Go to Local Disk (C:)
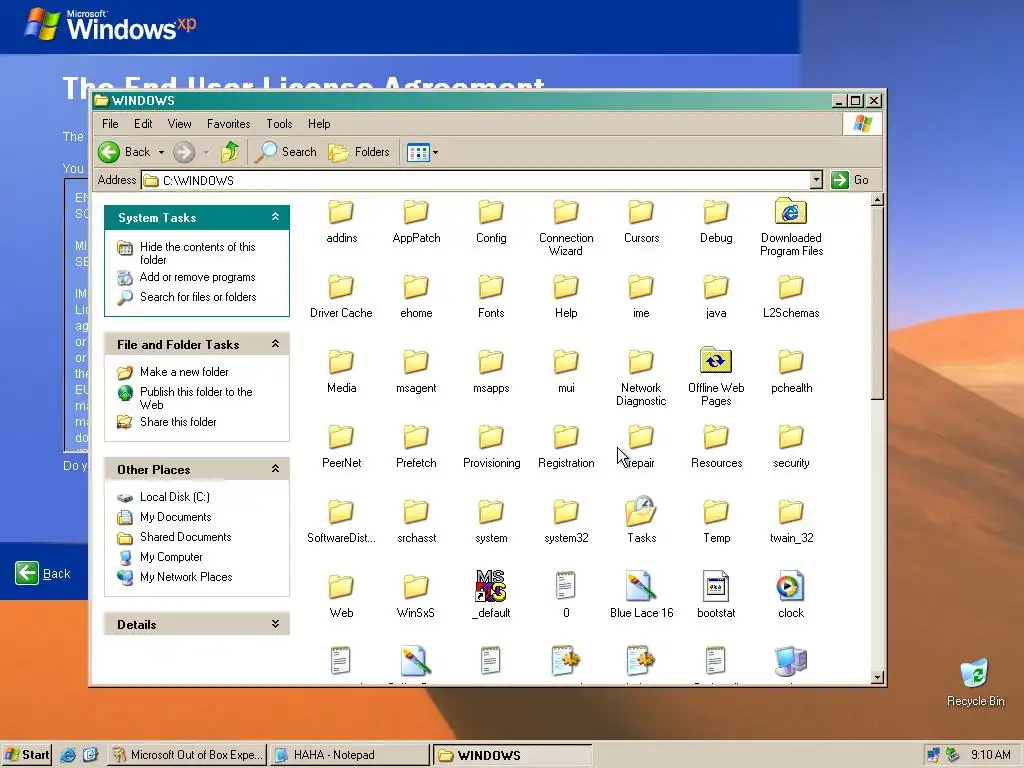 point(174,497)
